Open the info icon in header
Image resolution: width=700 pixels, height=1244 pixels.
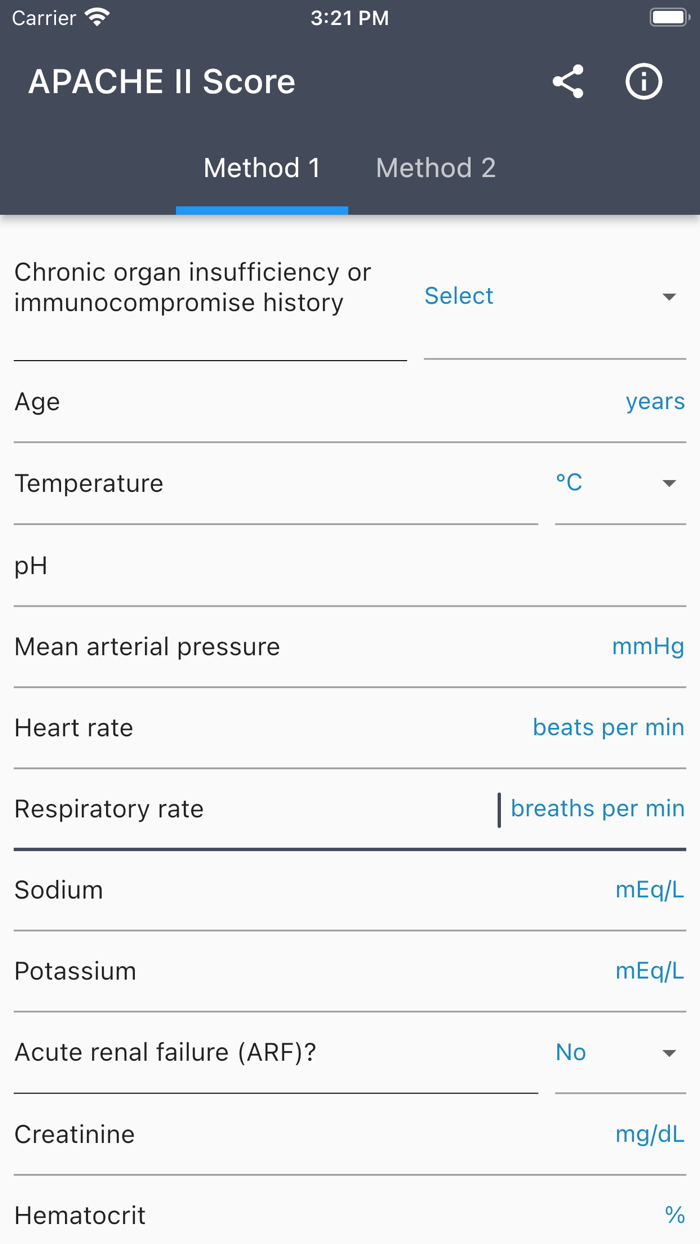643,82
